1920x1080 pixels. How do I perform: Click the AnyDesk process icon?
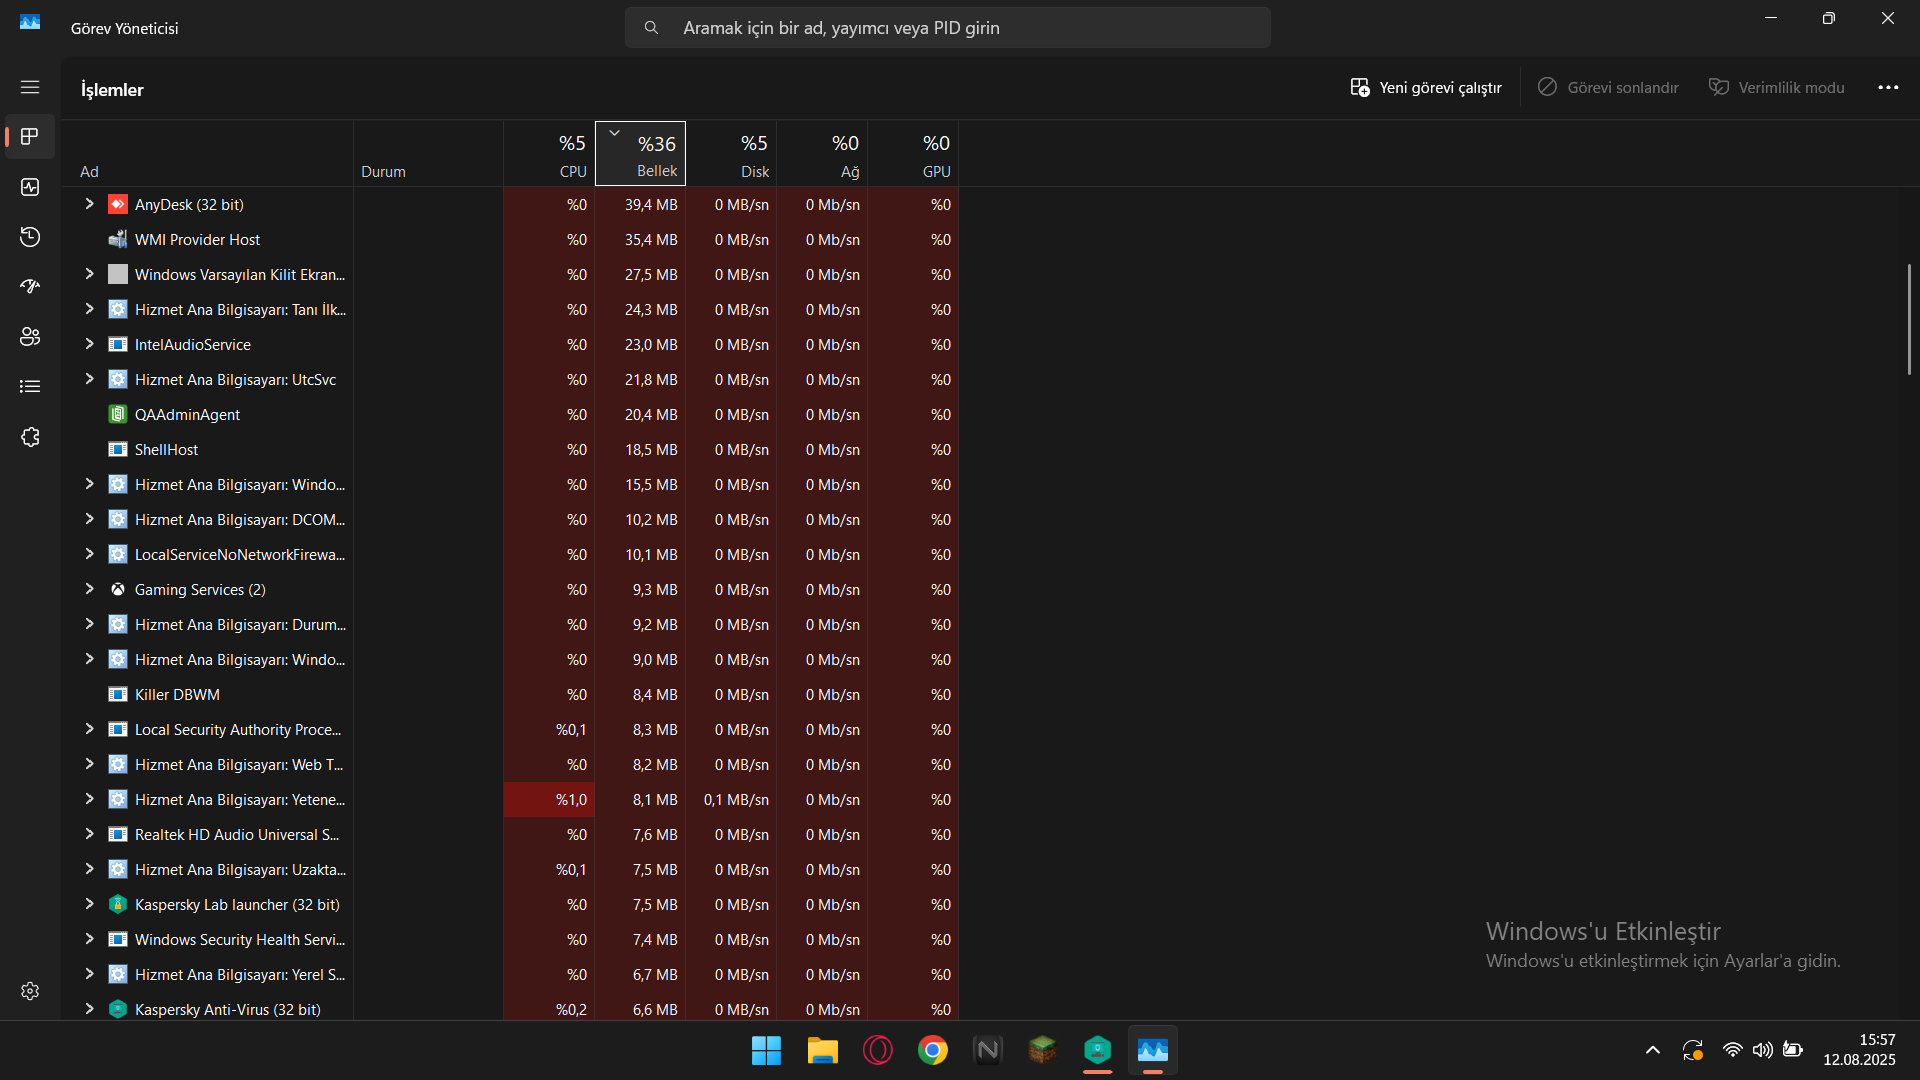click(x=118, y=204)
